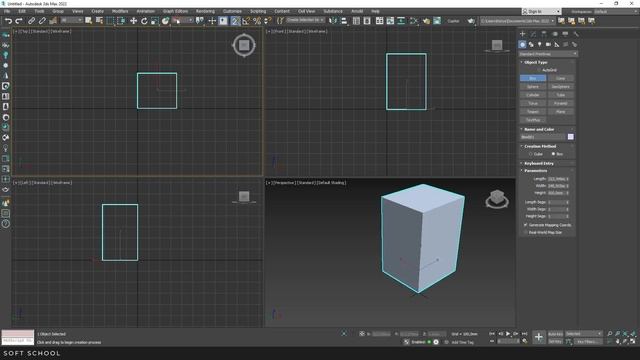Open the Utilities panel wrench tab
The image size is (640, 360).
(x=576, y=34)
